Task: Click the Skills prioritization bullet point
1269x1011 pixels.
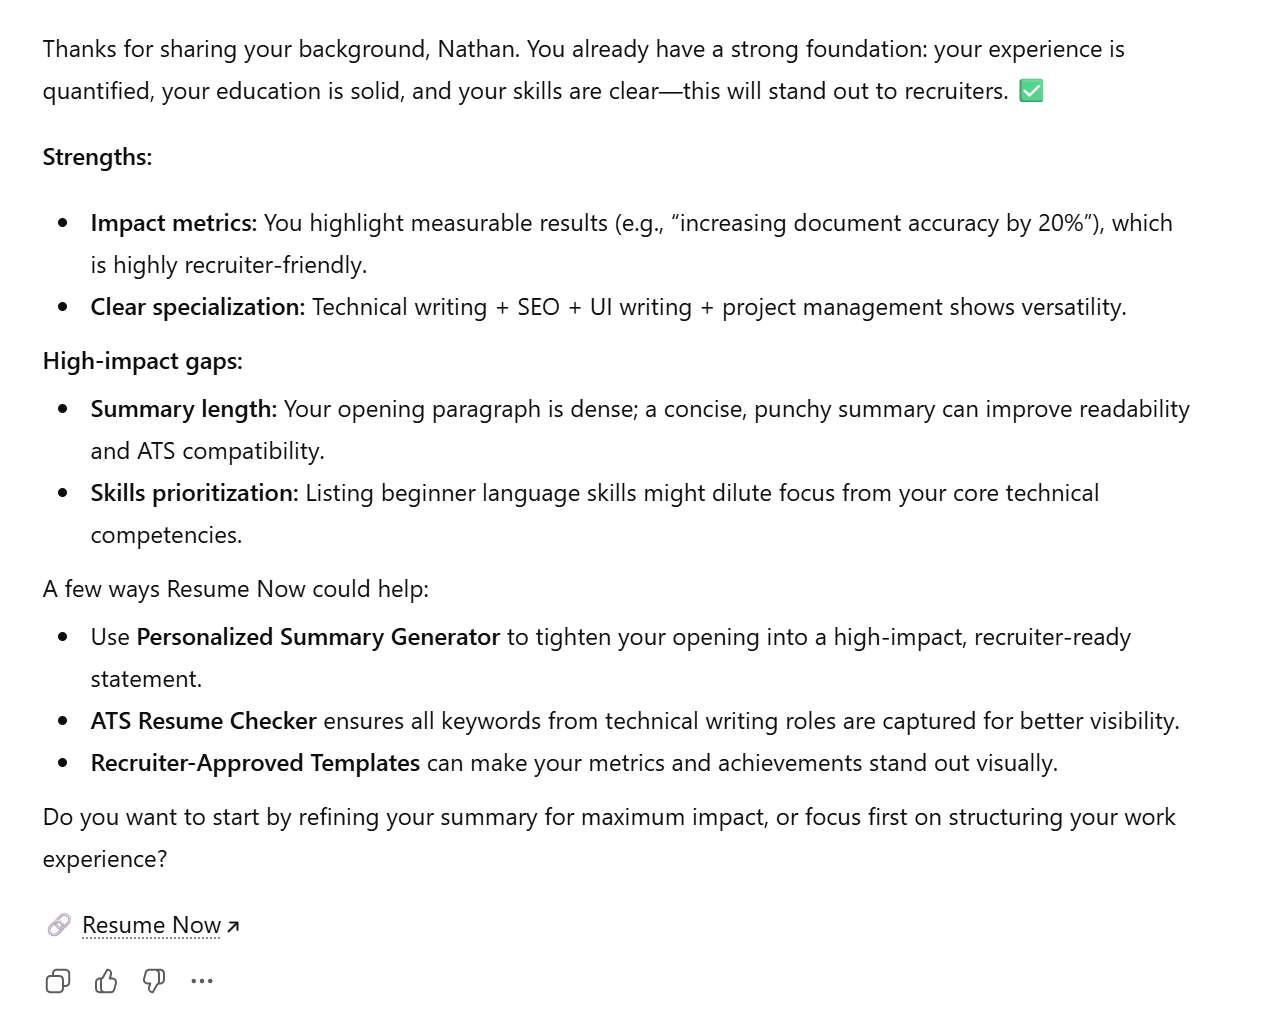Action: (196, 493)
